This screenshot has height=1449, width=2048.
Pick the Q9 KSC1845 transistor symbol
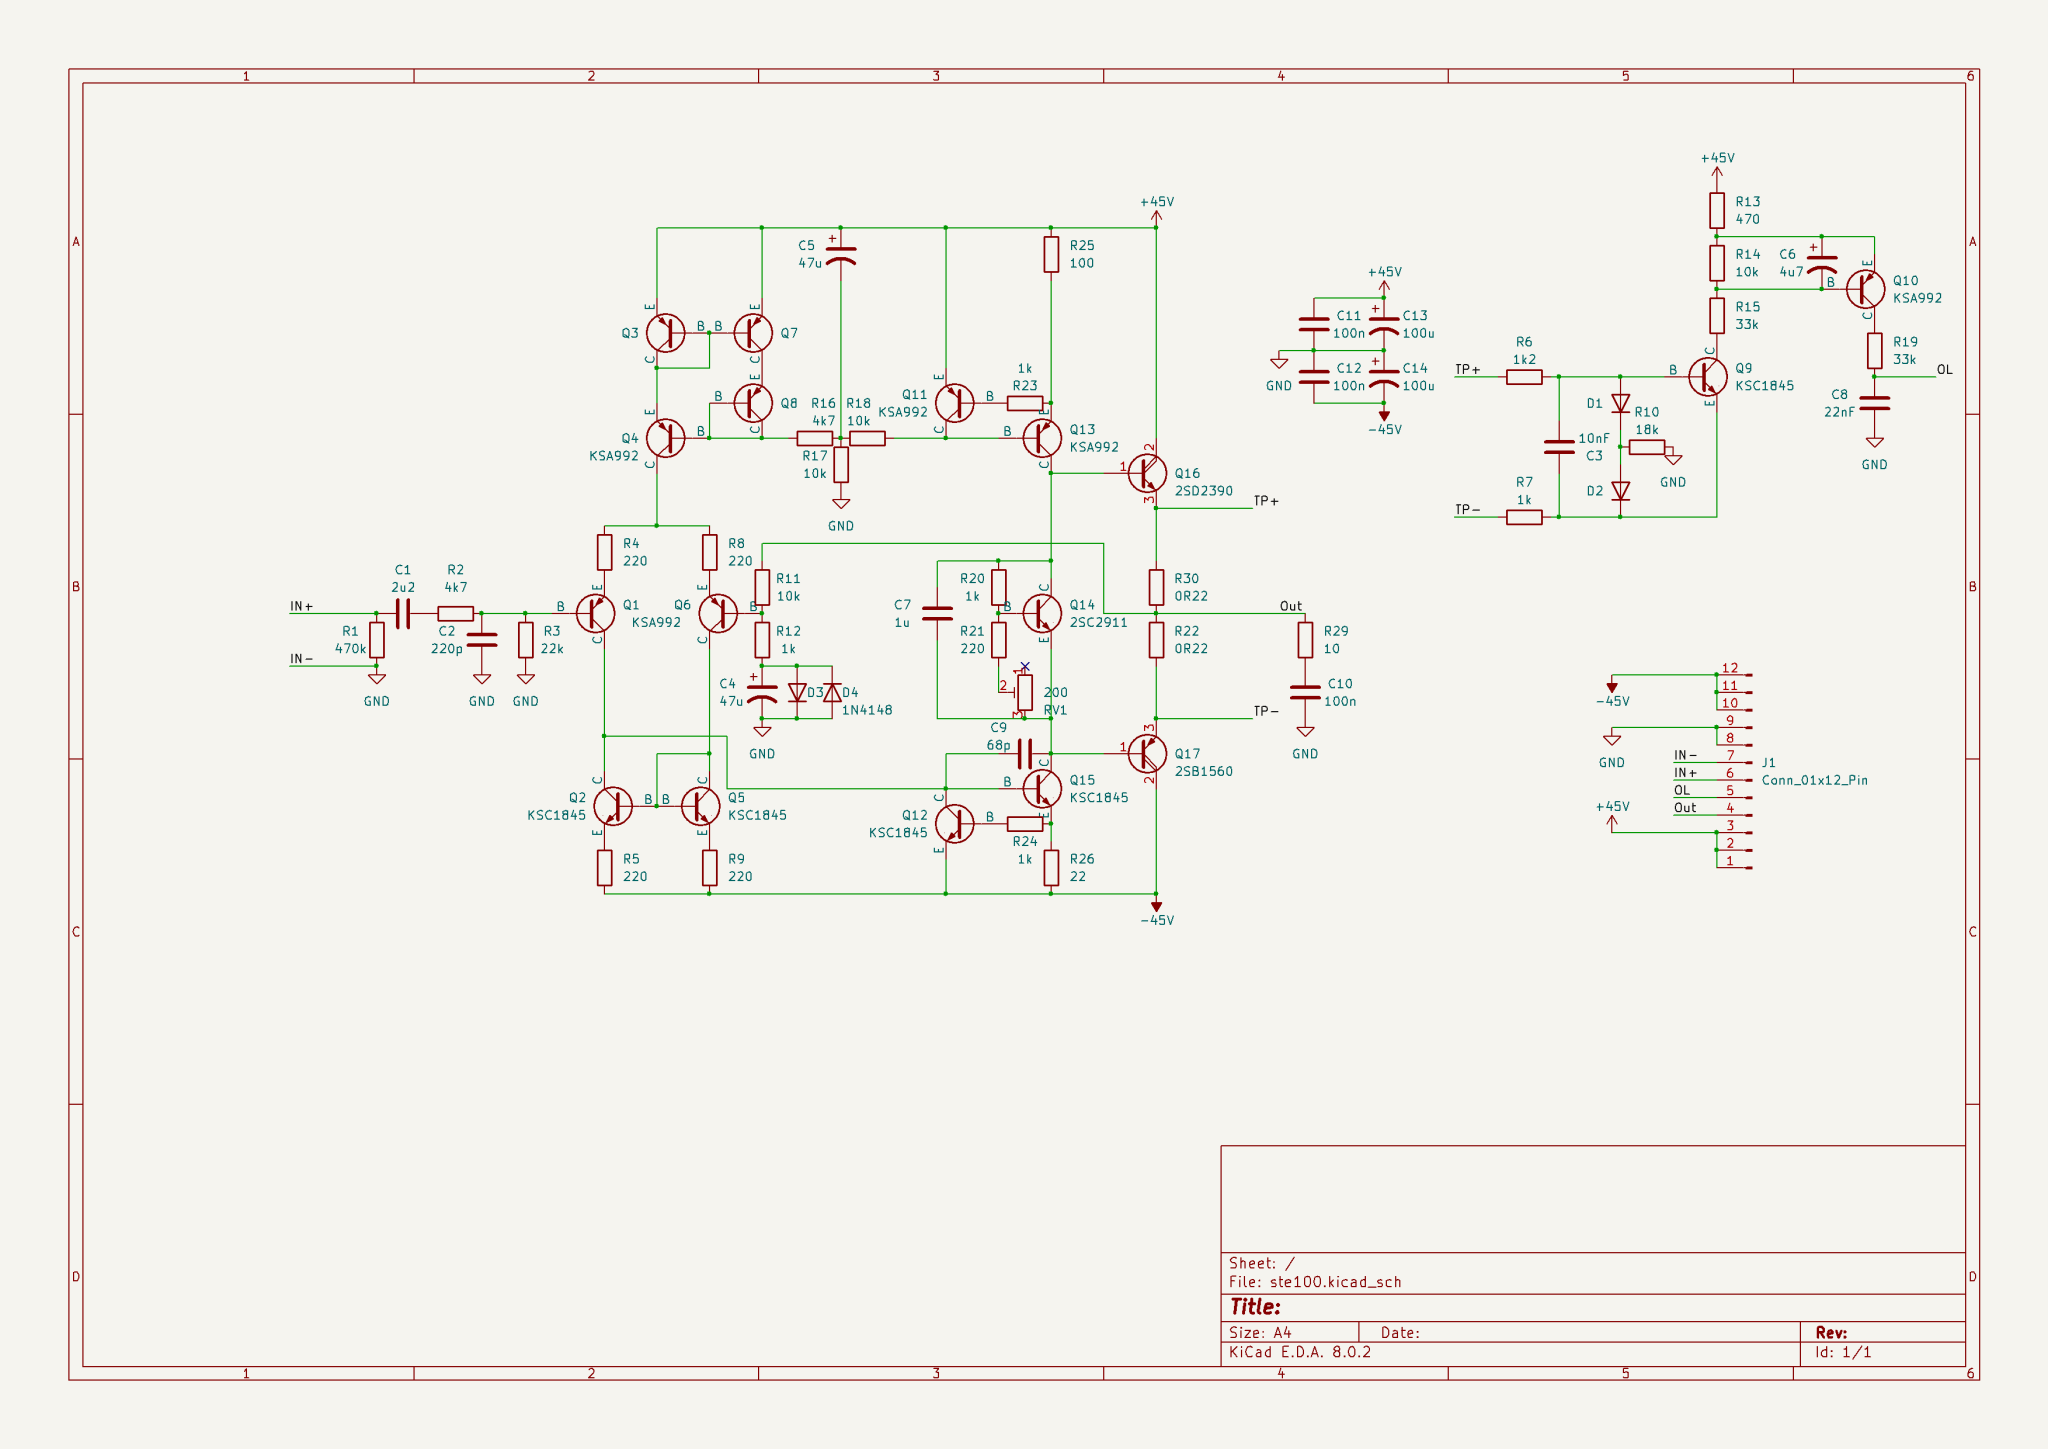click(x=1707, y=377)
